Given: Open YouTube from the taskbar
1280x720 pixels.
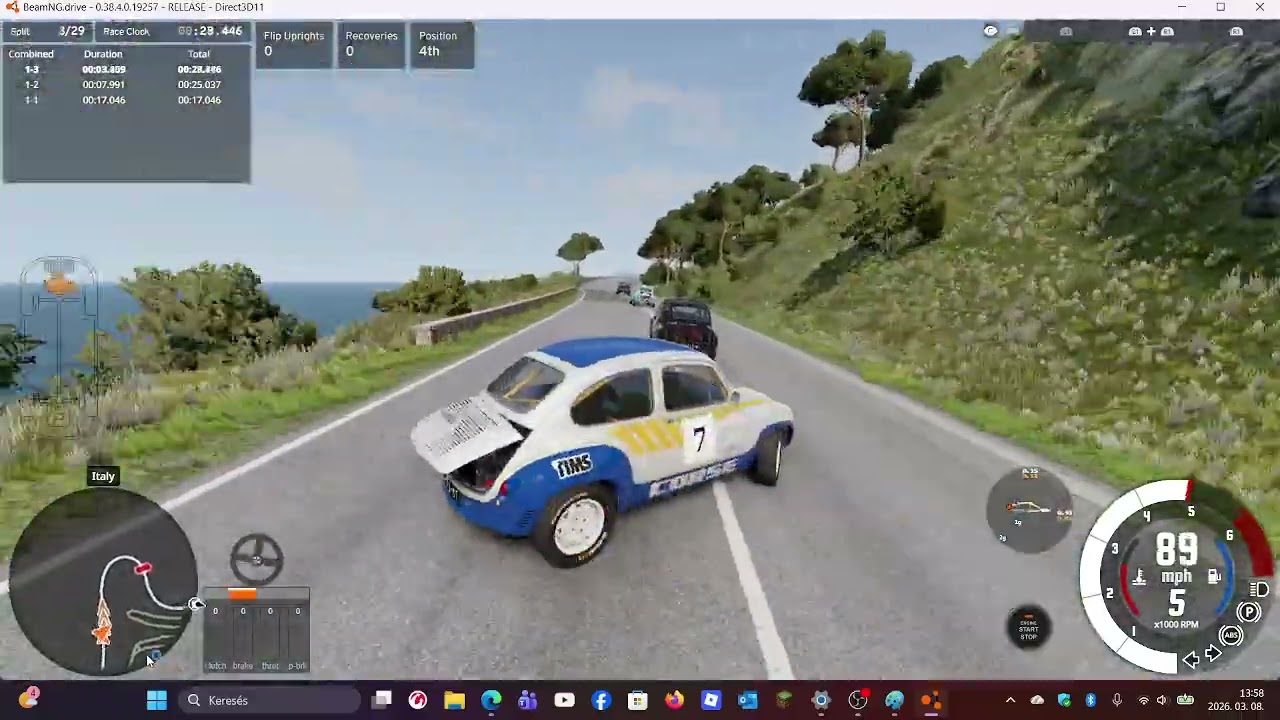Looking at the screenshot, I should (x=564, y=700).
